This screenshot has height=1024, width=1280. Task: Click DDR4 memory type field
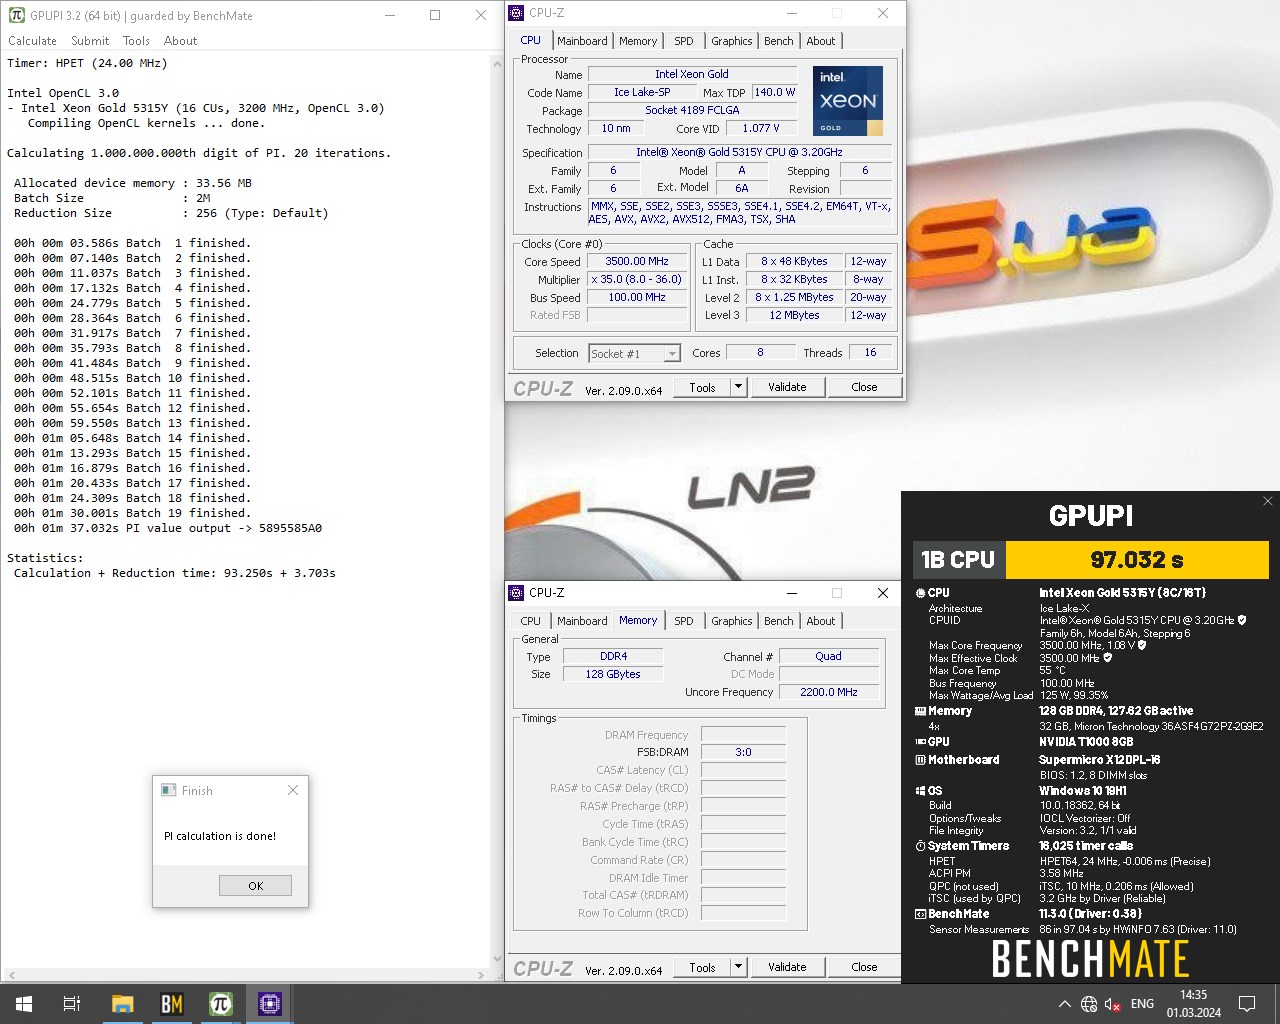613,657
